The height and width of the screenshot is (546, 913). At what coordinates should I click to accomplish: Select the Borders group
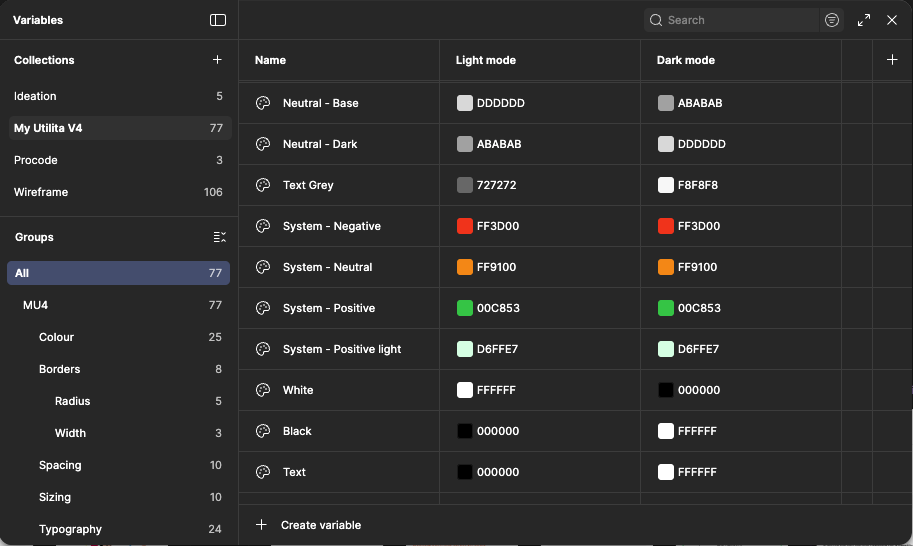click(118, 369)
